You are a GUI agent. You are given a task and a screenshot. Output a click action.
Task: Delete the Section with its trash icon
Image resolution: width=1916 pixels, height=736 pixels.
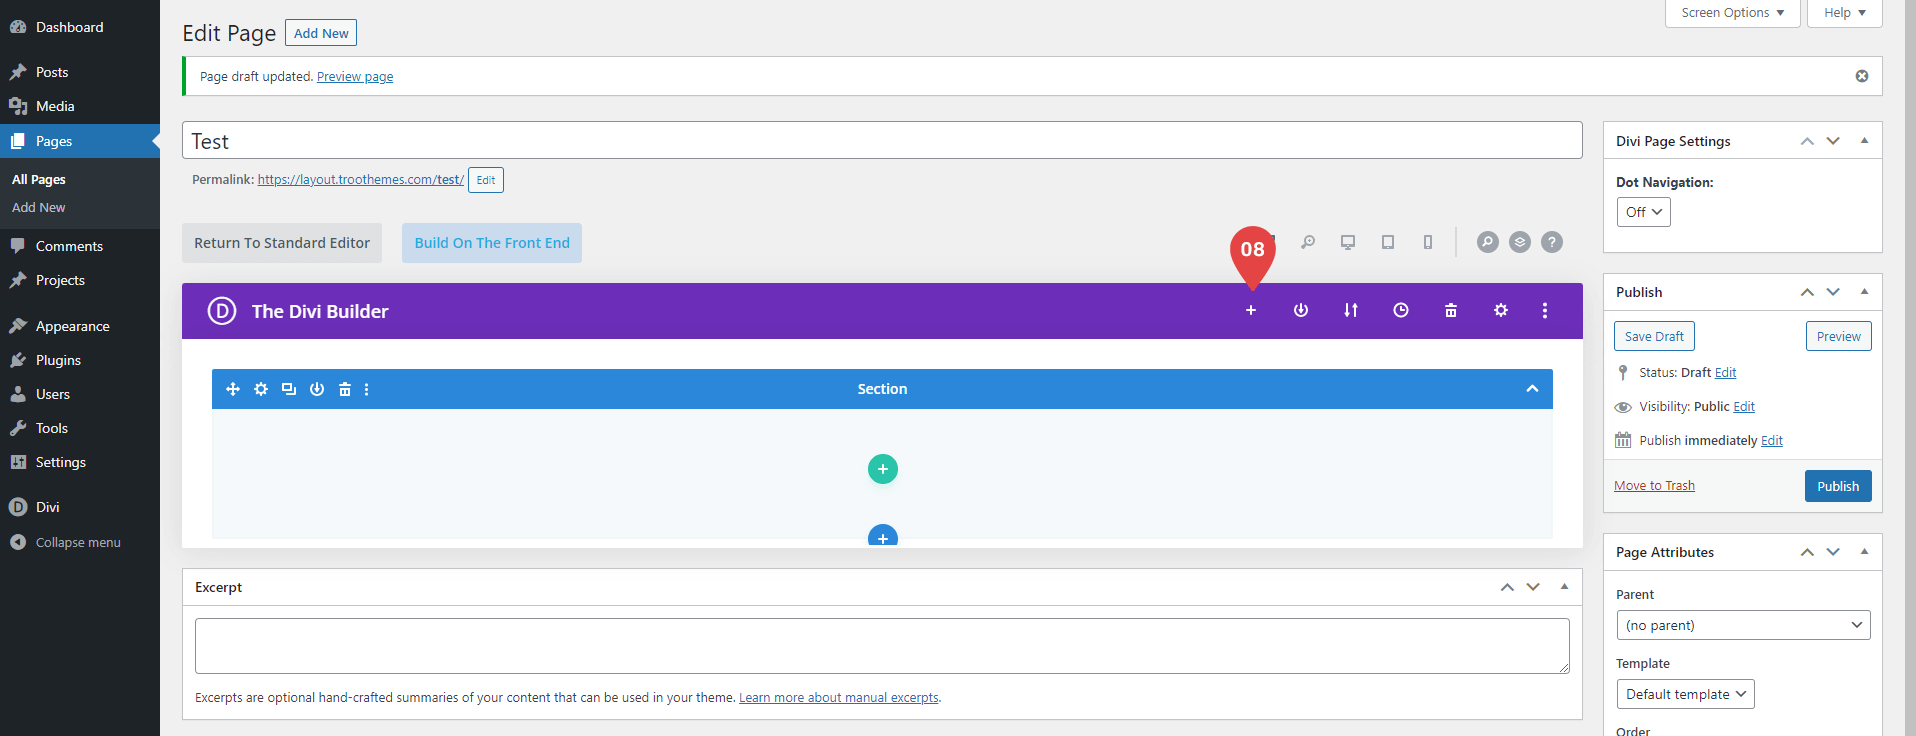[x=345, y=389]
